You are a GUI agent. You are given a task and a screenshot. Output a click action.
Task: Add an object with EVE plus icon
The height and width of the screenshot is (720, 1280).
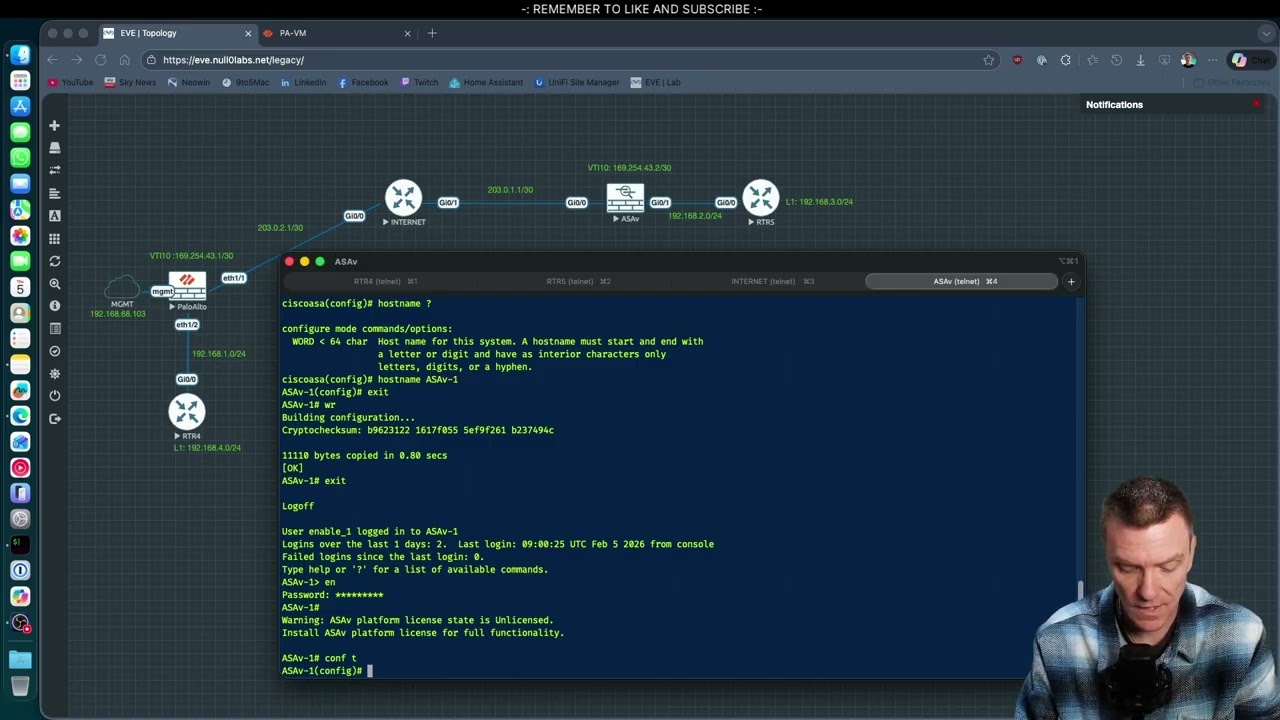coord(55,126)
